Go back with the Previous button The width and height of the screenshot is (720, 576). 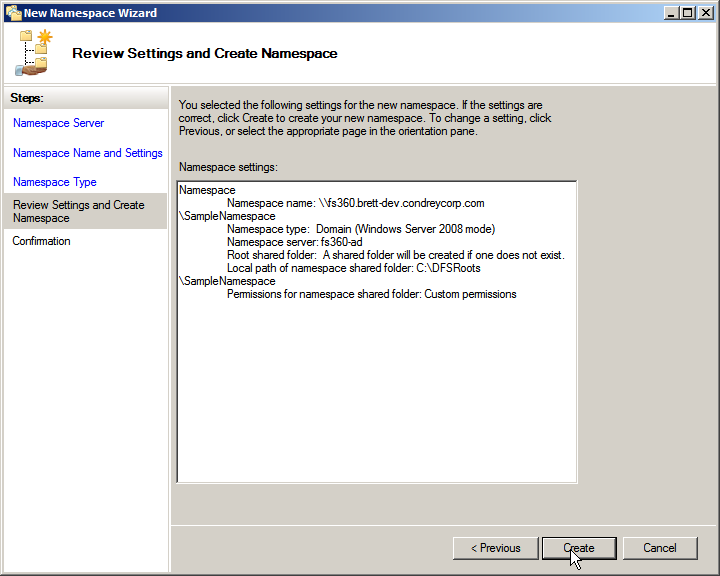(x=495, y=548)
